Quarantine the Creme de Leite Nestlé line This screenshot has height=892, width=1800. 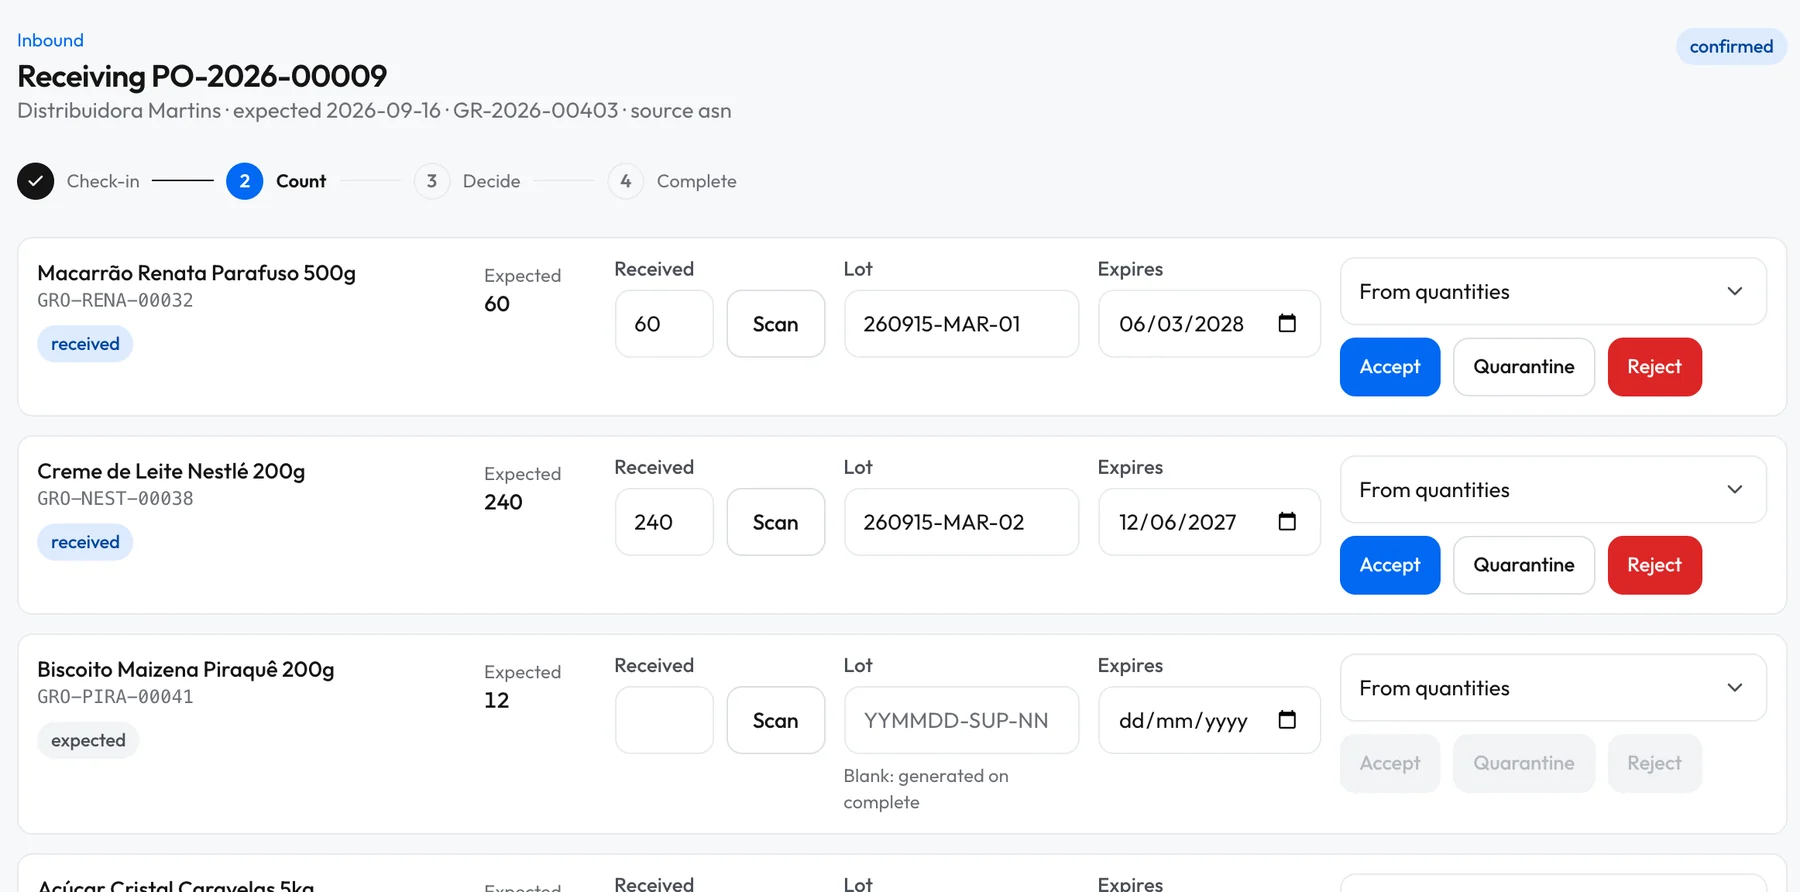tap(1524, 565)
